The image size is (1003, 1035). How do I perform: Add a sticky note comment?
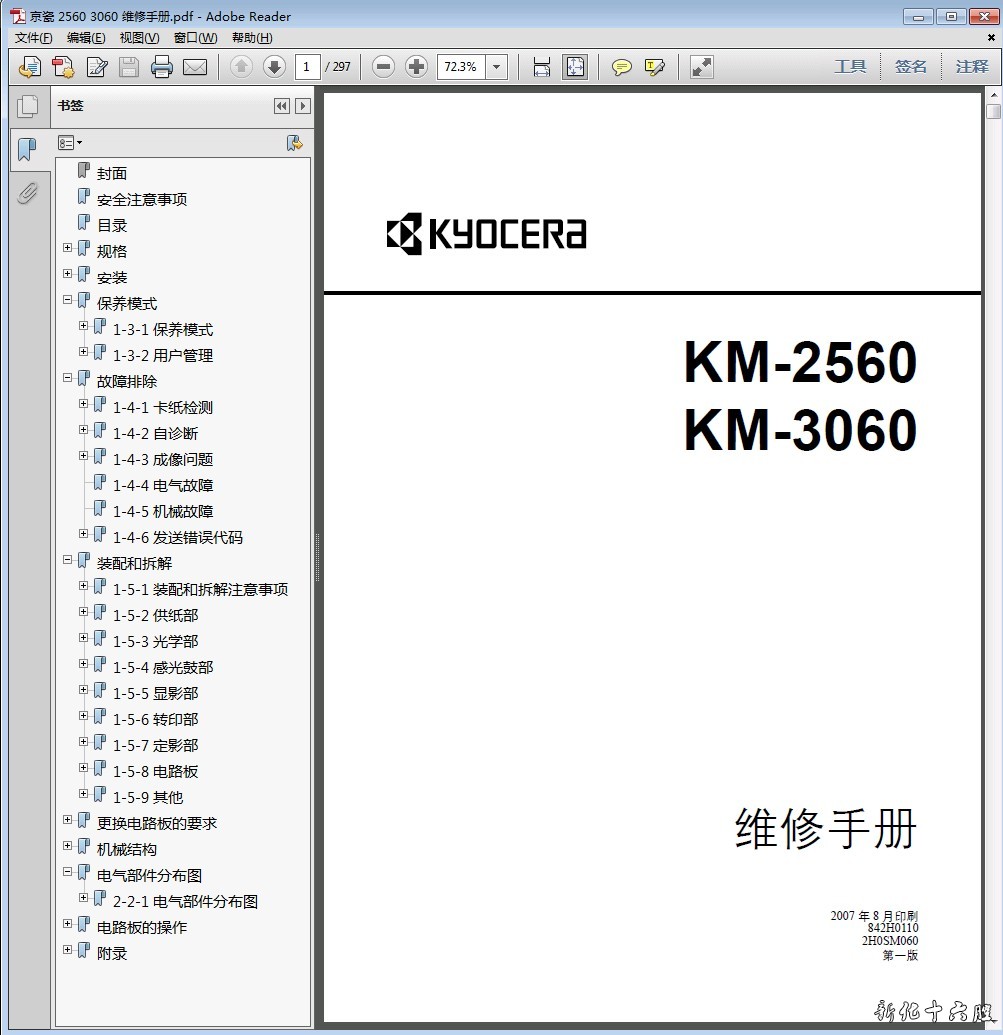click(622, 67)
